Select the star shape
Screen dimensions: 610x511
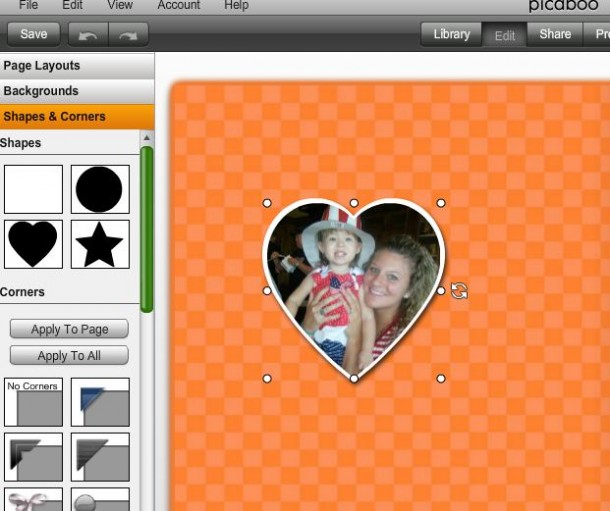tap(100, 244)
